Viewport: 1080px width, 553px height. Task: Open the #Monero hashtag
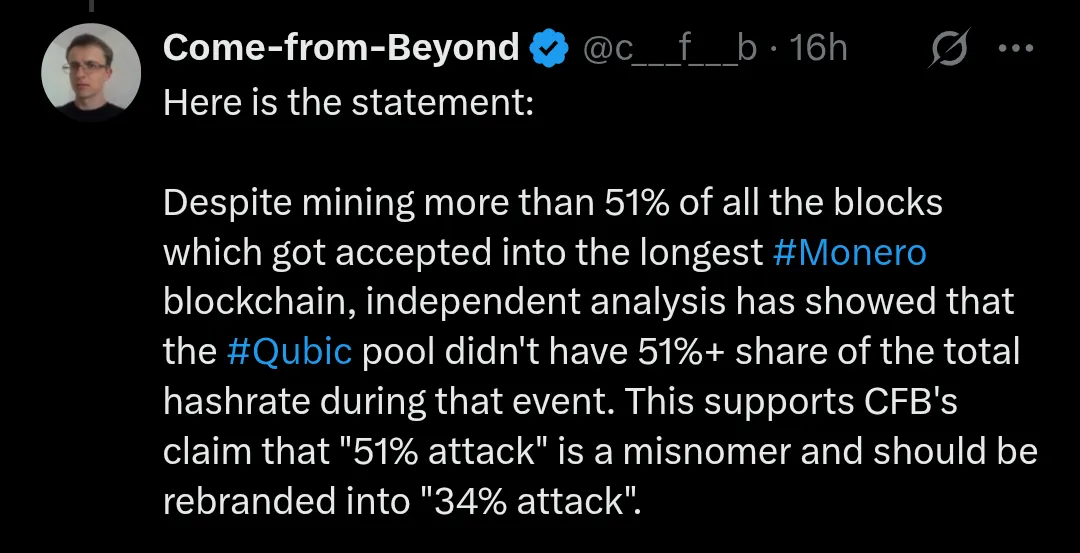(x=850, y=253)
